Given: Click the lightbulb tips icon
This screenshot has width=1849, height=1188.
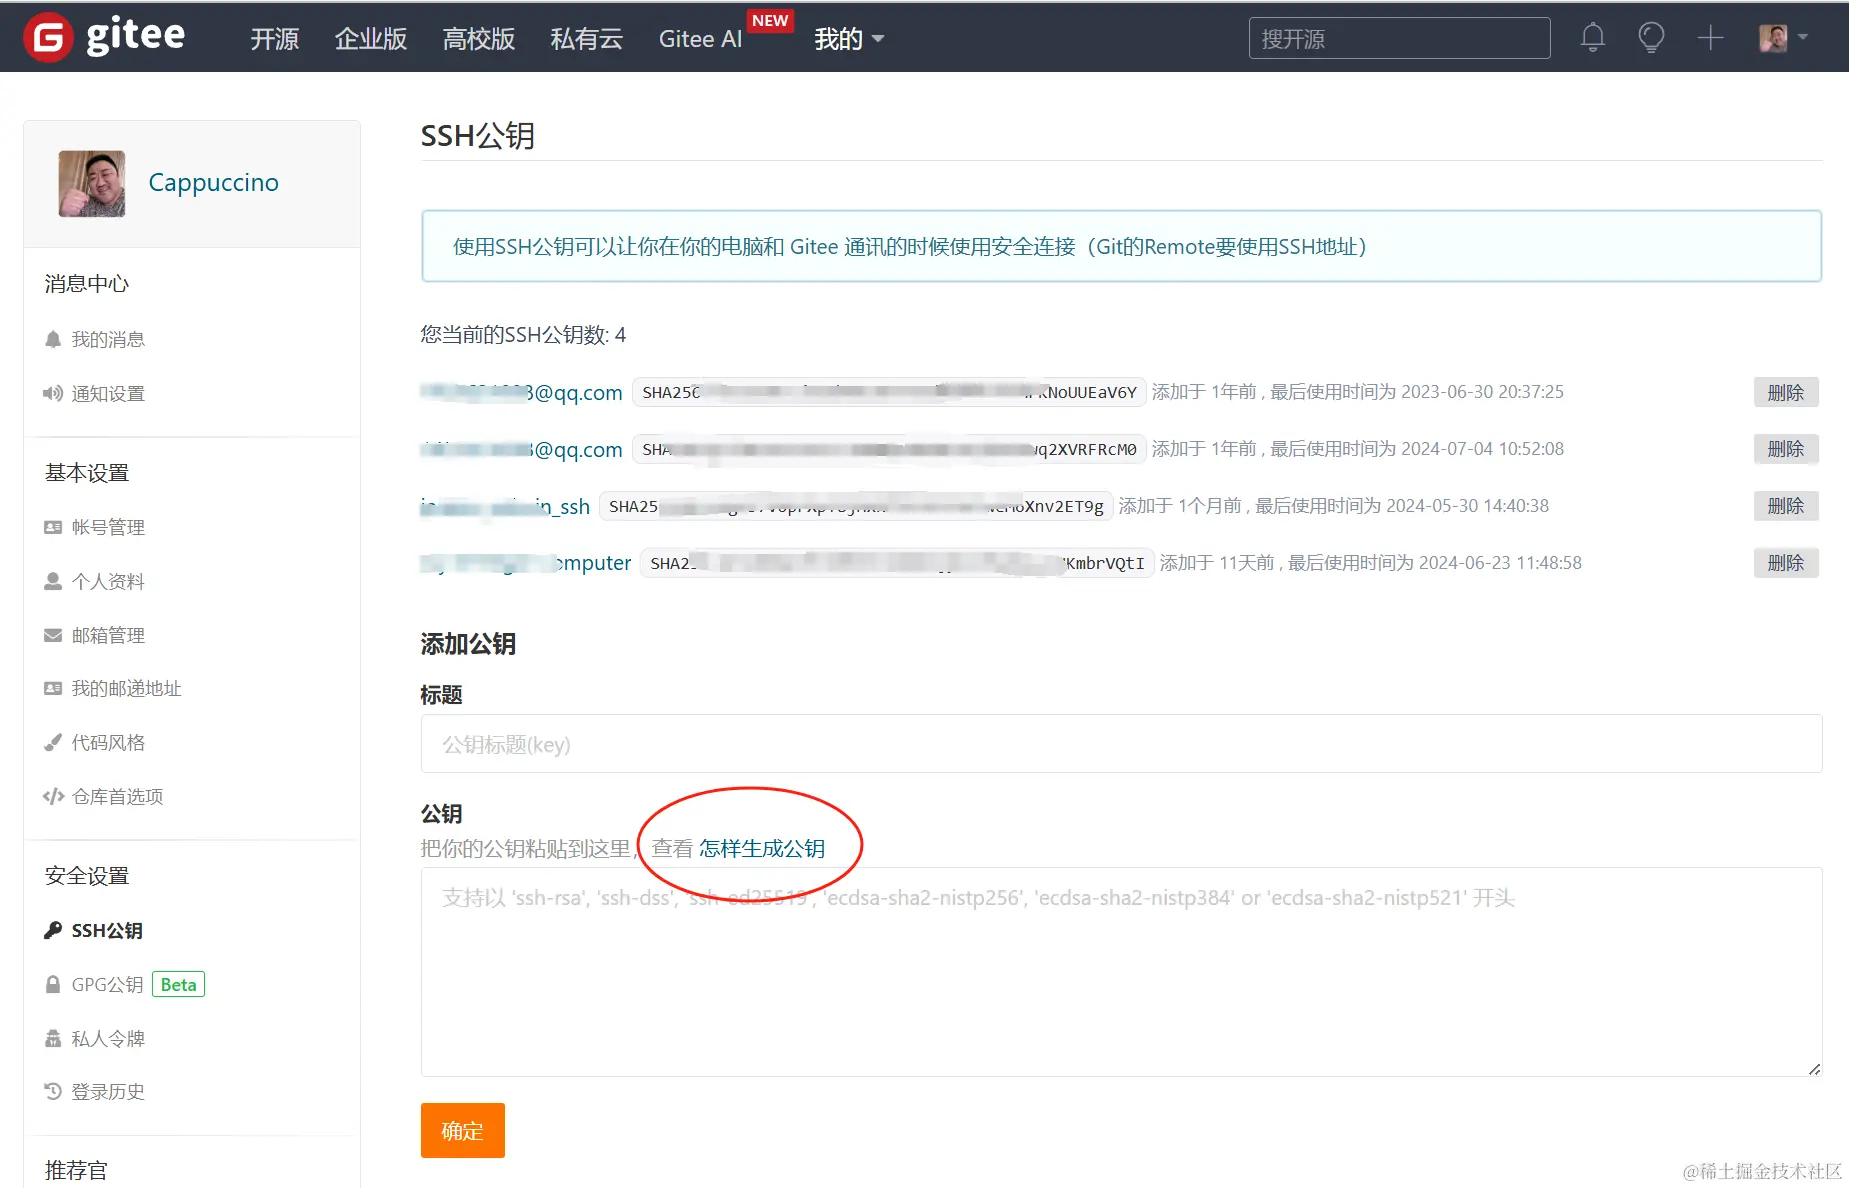Looking at the screenshot, I should (1651, 38).
